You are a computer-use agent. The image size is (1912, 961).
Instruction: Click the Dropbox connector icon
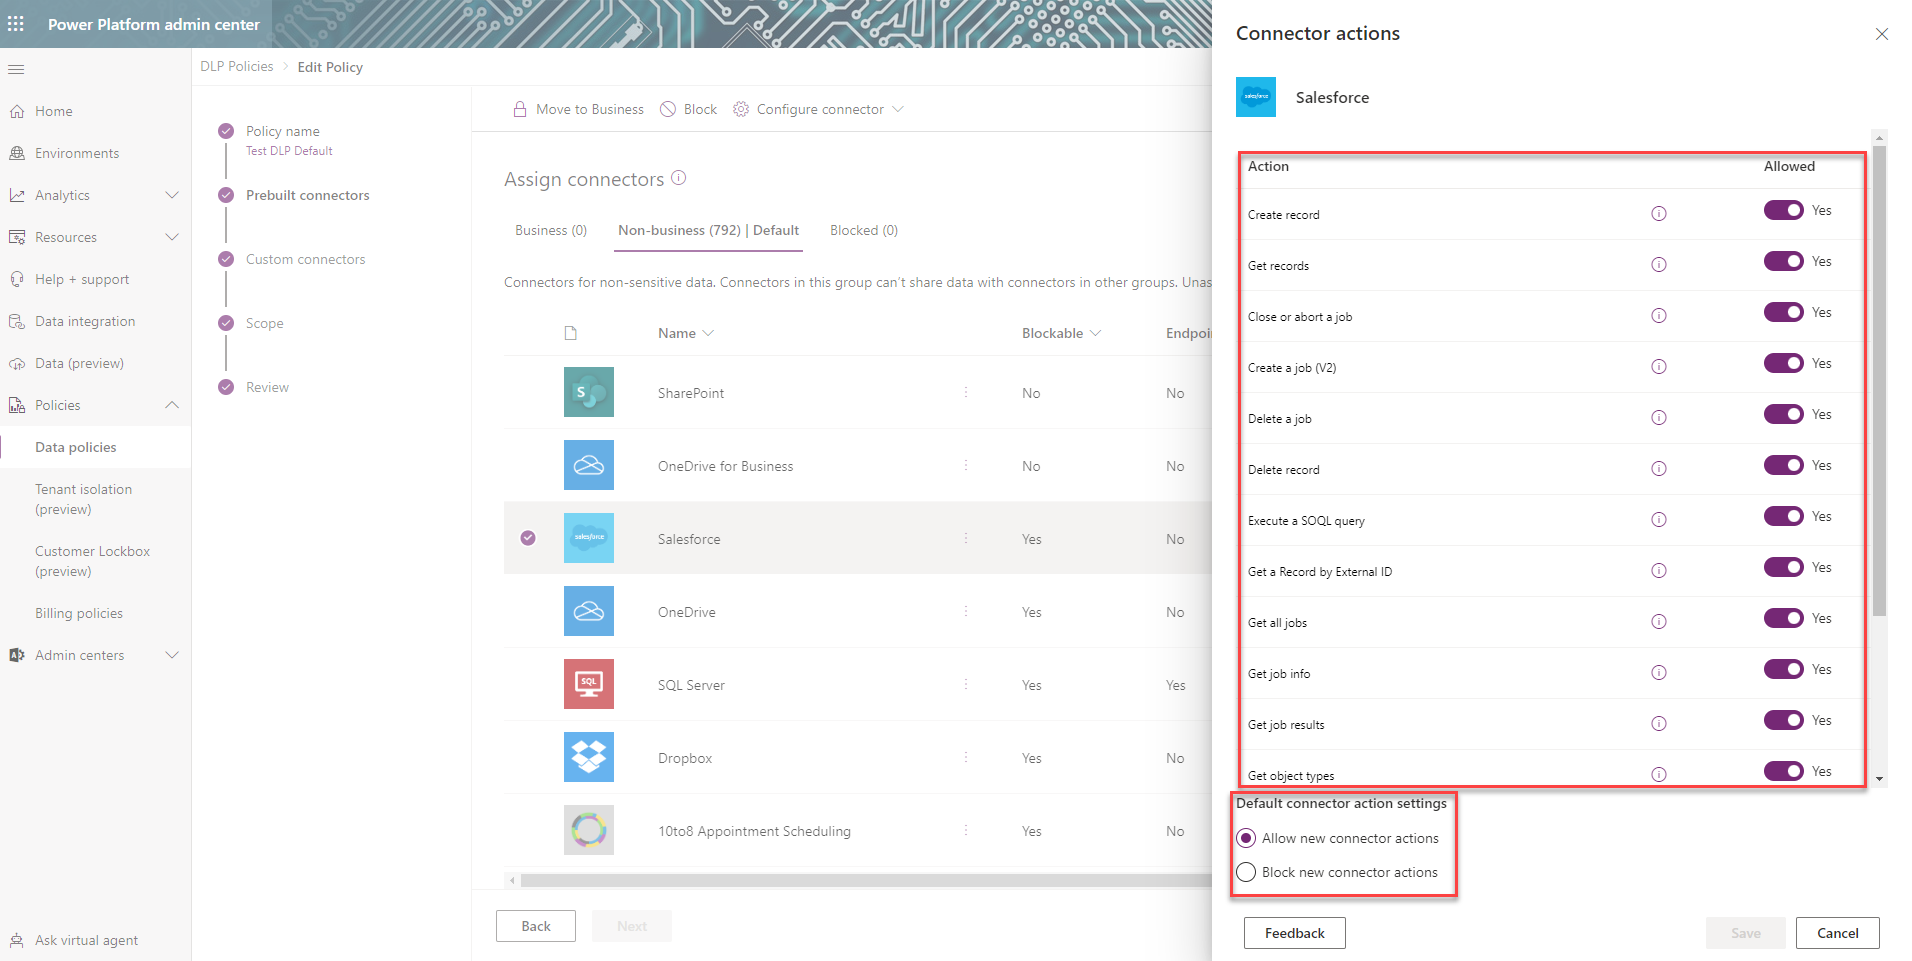[x=589, y=757]
